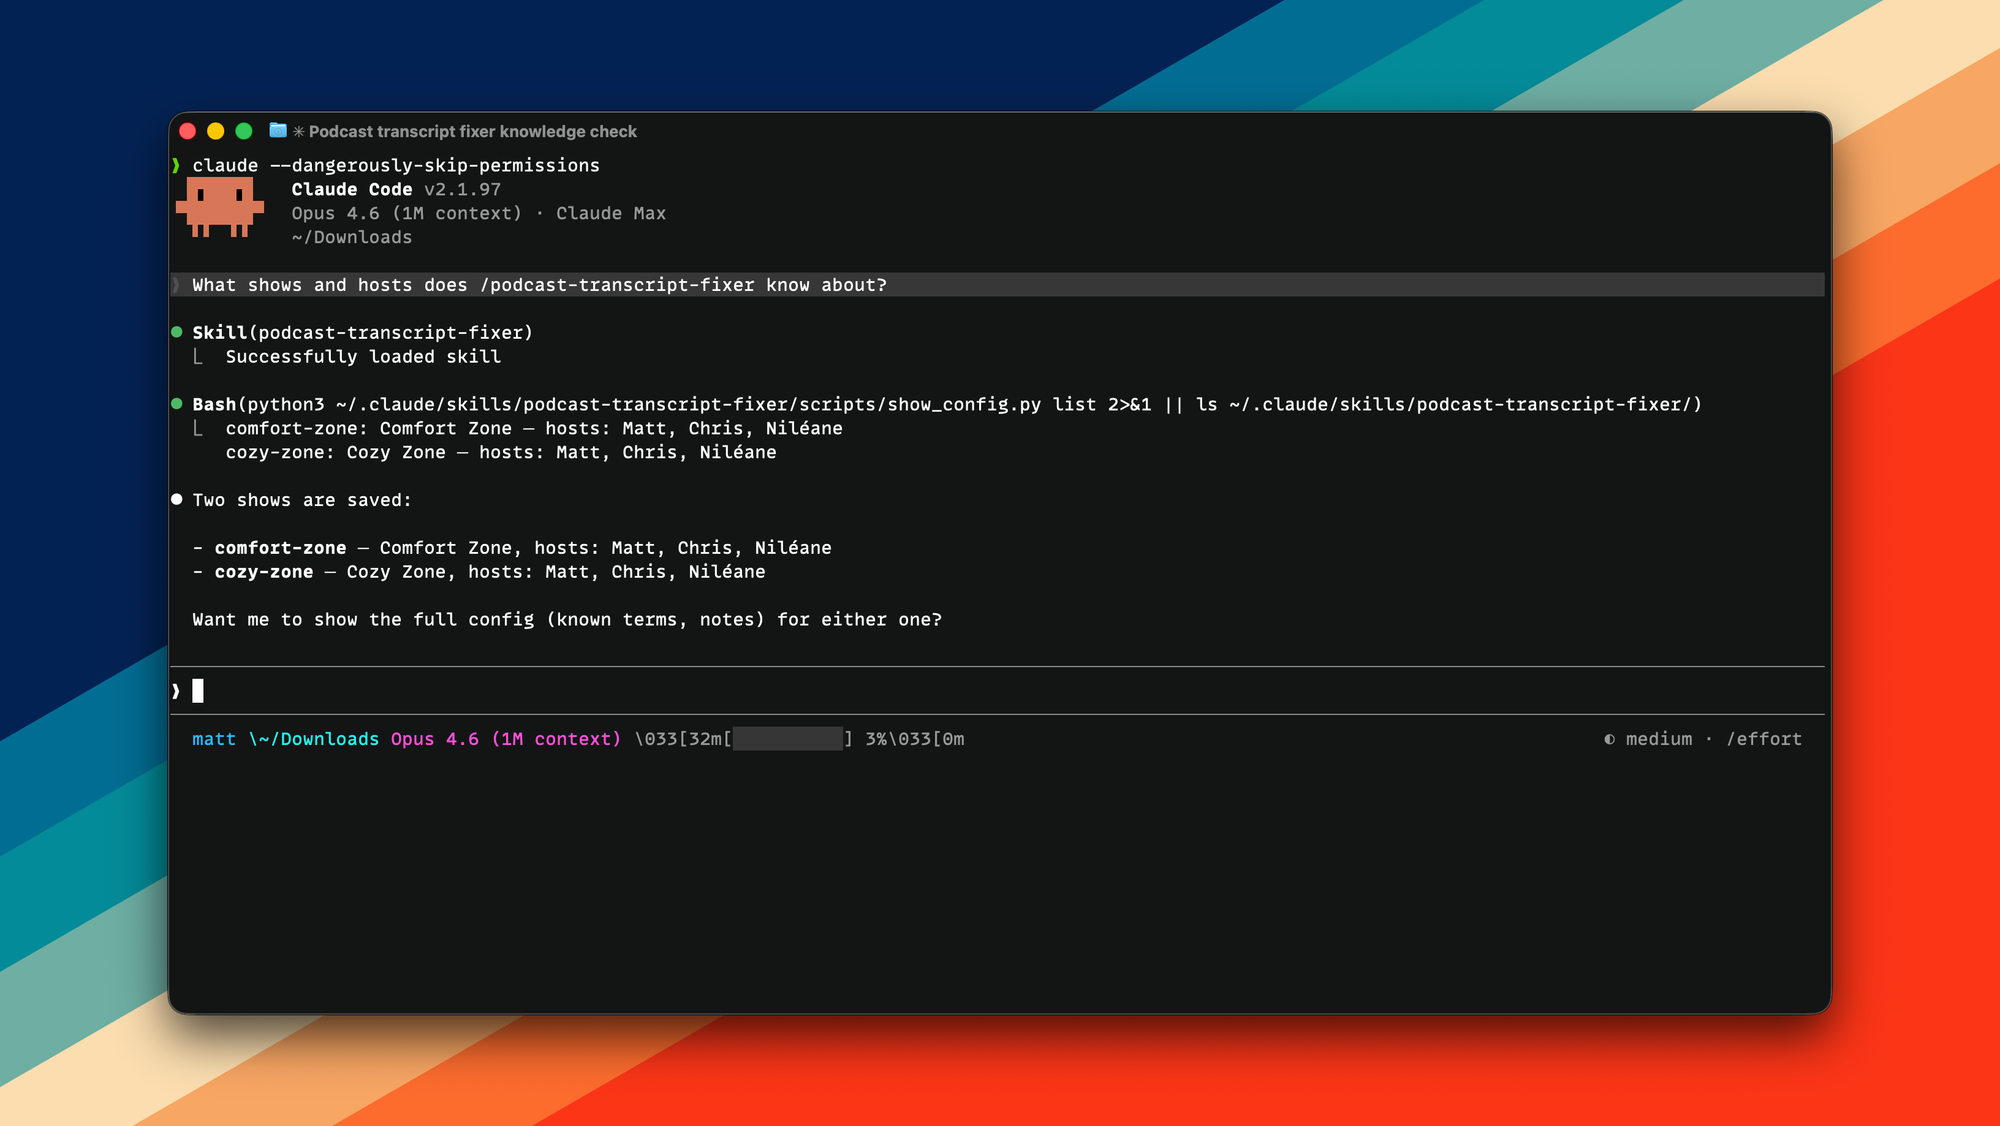
Task: Click the /effort command in status line
Action: pyautogui.click(x=1764, y=739)
